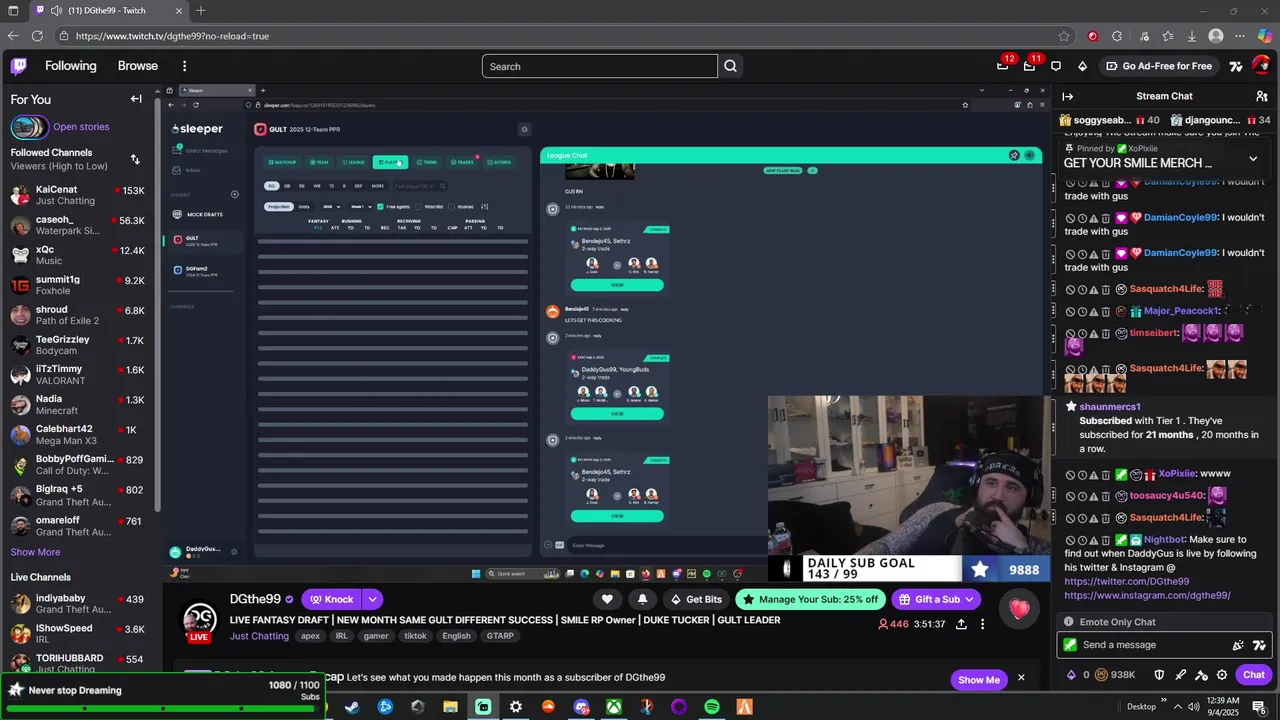Click the purple Chat send button
Image resolution: width=1280 pixels, height=720 pixels.
coord(1254,675)
